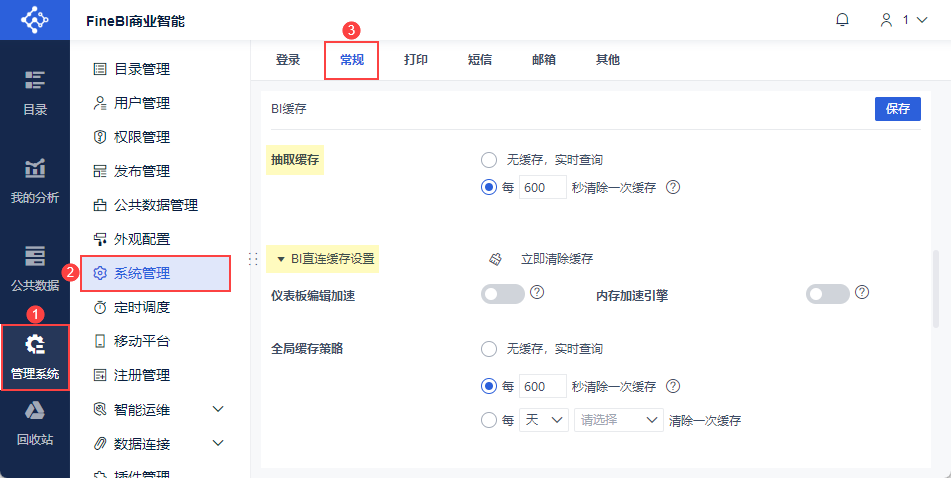Turn on the 内存加速引擎 switch

click(x=828, y=294)
